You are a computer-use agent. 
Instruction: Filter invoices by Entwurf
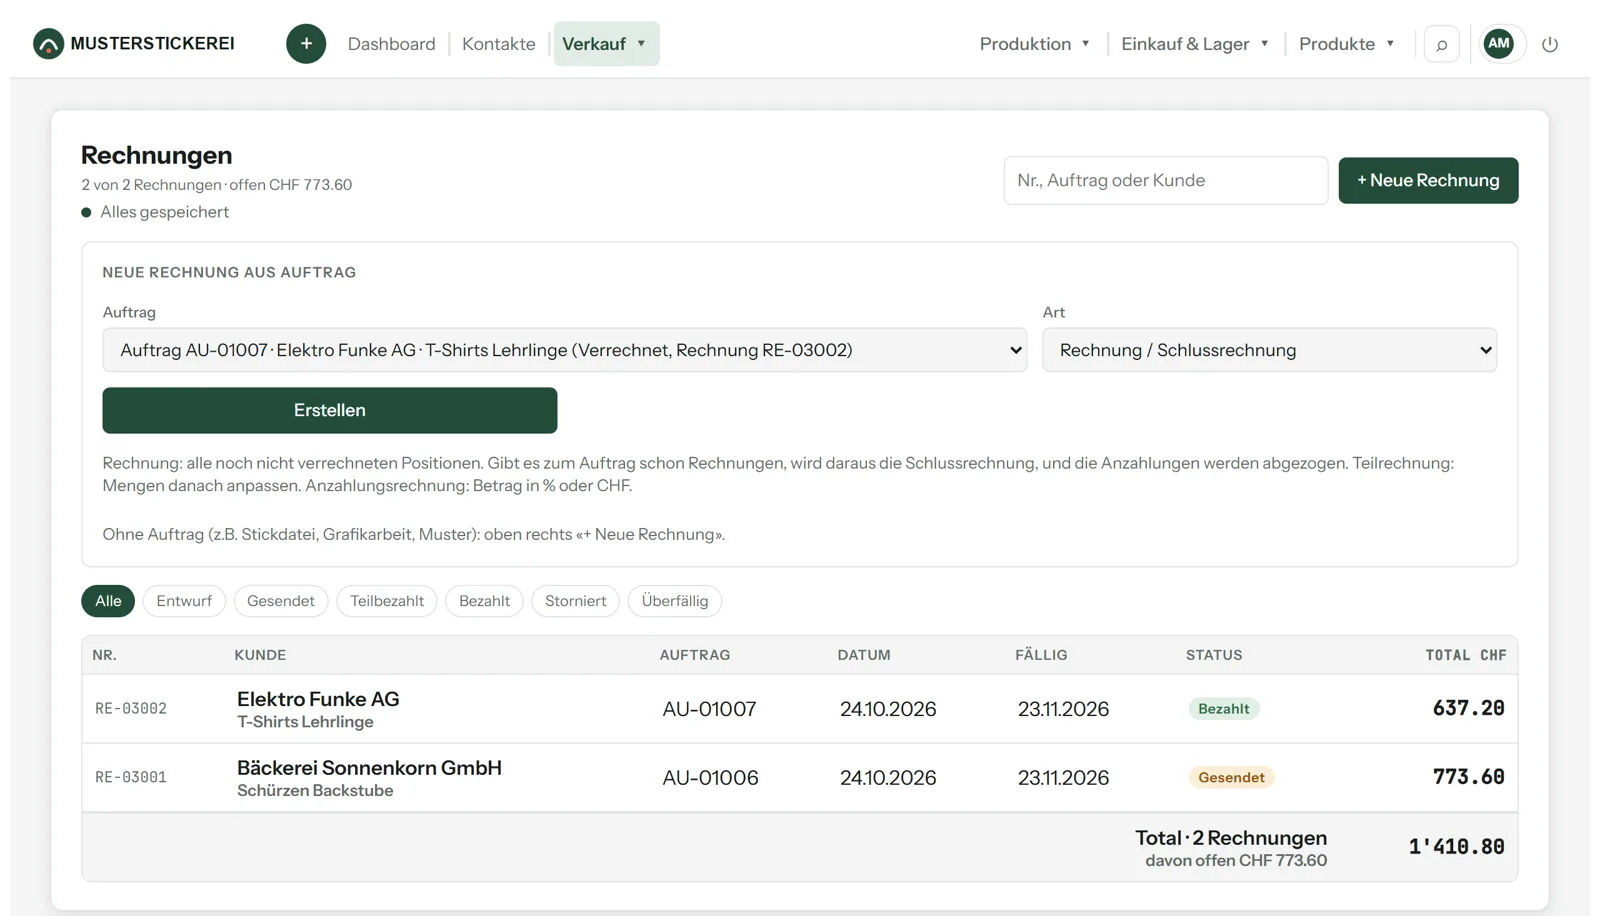184,601
